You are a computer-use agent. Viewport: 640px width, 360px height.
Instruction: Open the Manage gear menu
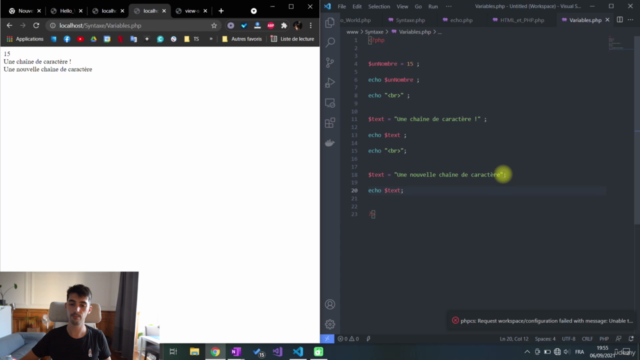point(330,324)
